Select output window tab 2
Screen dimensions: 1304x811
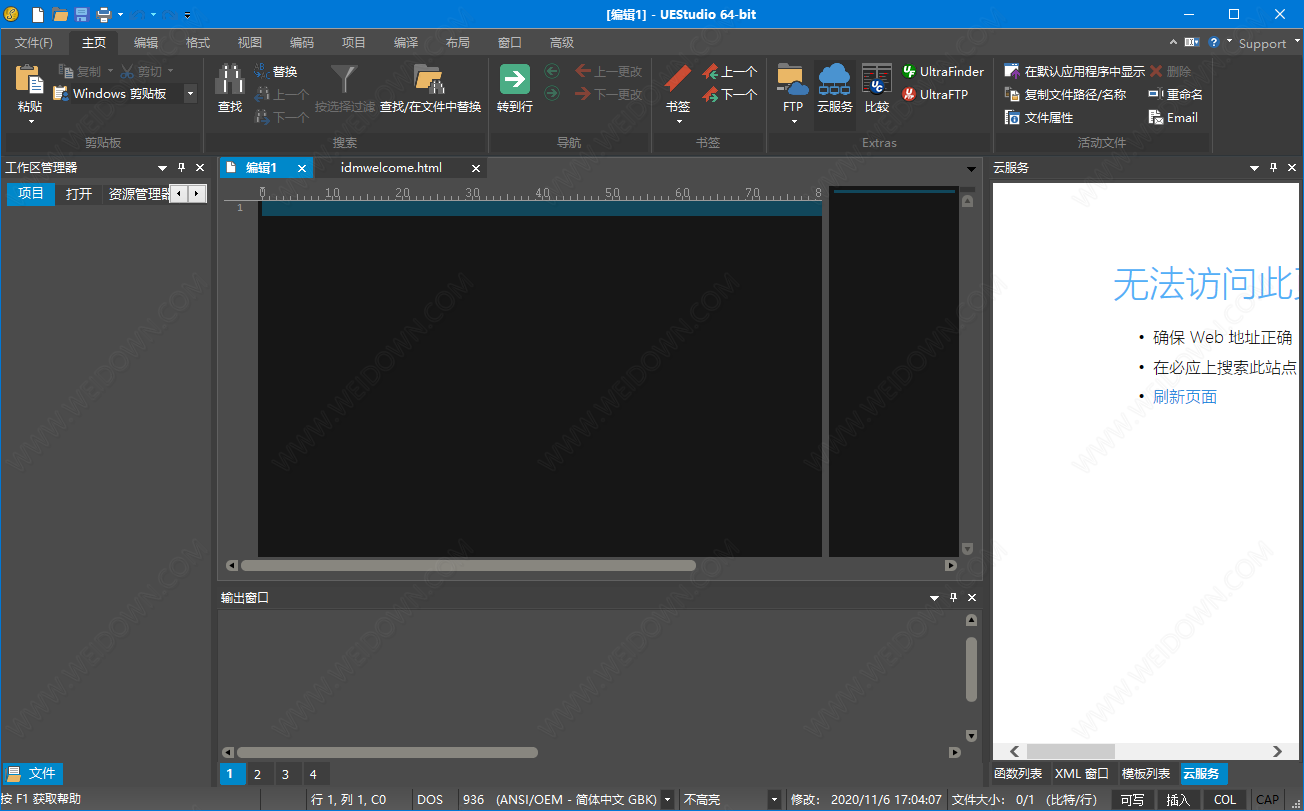click(257, 774)
